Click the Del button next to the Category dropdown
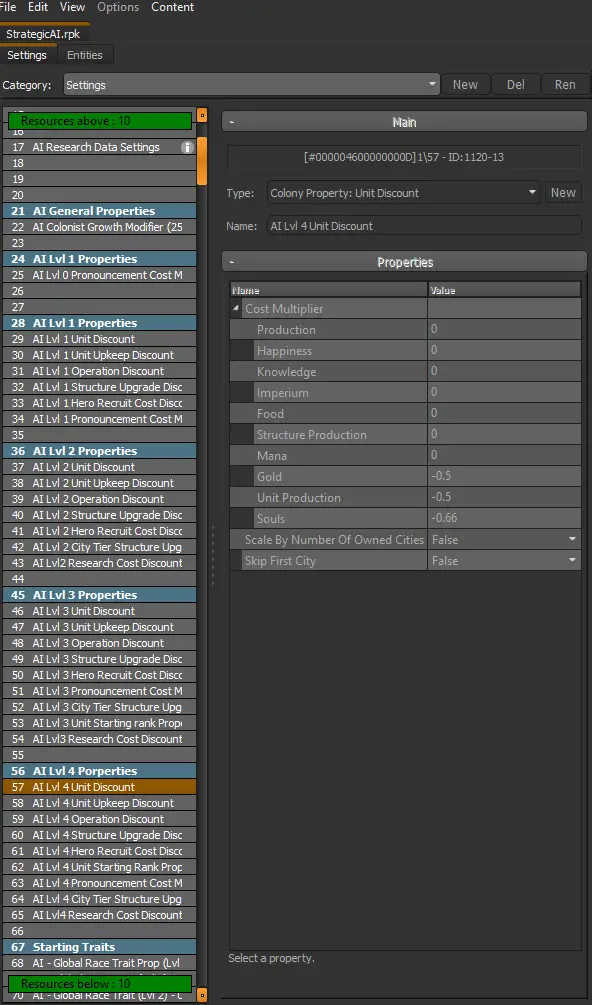Screen dimensions: 592x1005 pyautogui.click(x=516, y=85)
